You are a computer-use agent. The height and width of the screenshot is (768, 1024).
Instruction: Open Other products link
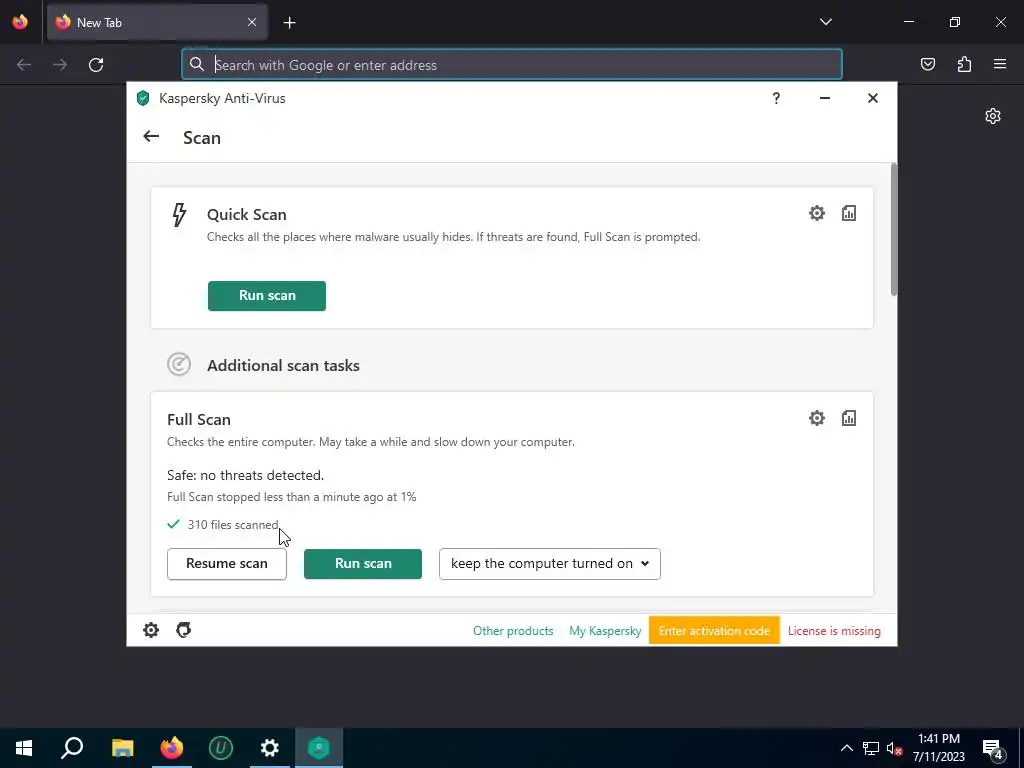pyautogui.click(x=513, y=631)
